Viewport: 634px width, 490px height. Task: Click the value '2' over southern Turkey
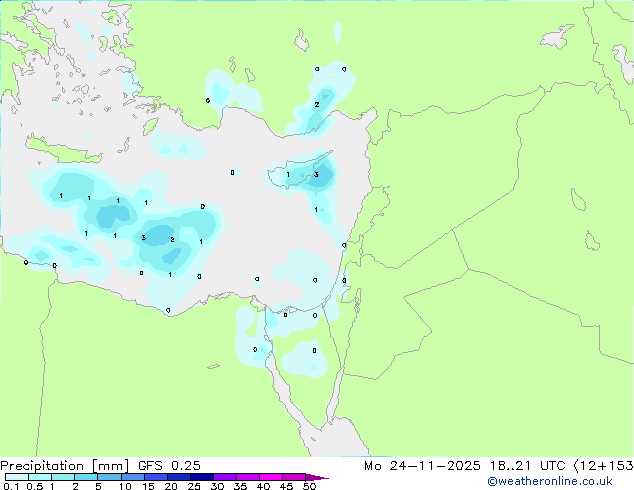[317, 105]
